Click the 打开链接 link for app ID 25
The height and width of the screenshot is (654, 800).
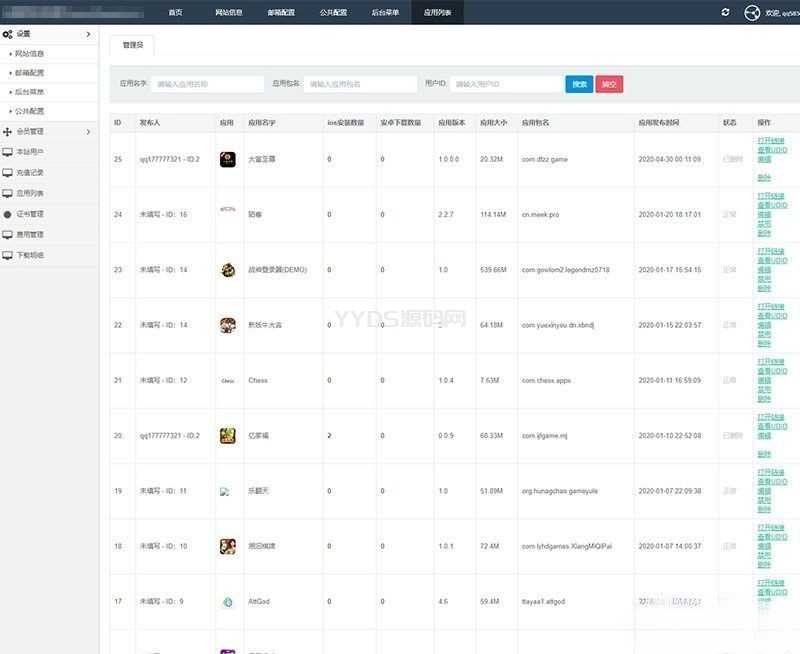point(770,141)
